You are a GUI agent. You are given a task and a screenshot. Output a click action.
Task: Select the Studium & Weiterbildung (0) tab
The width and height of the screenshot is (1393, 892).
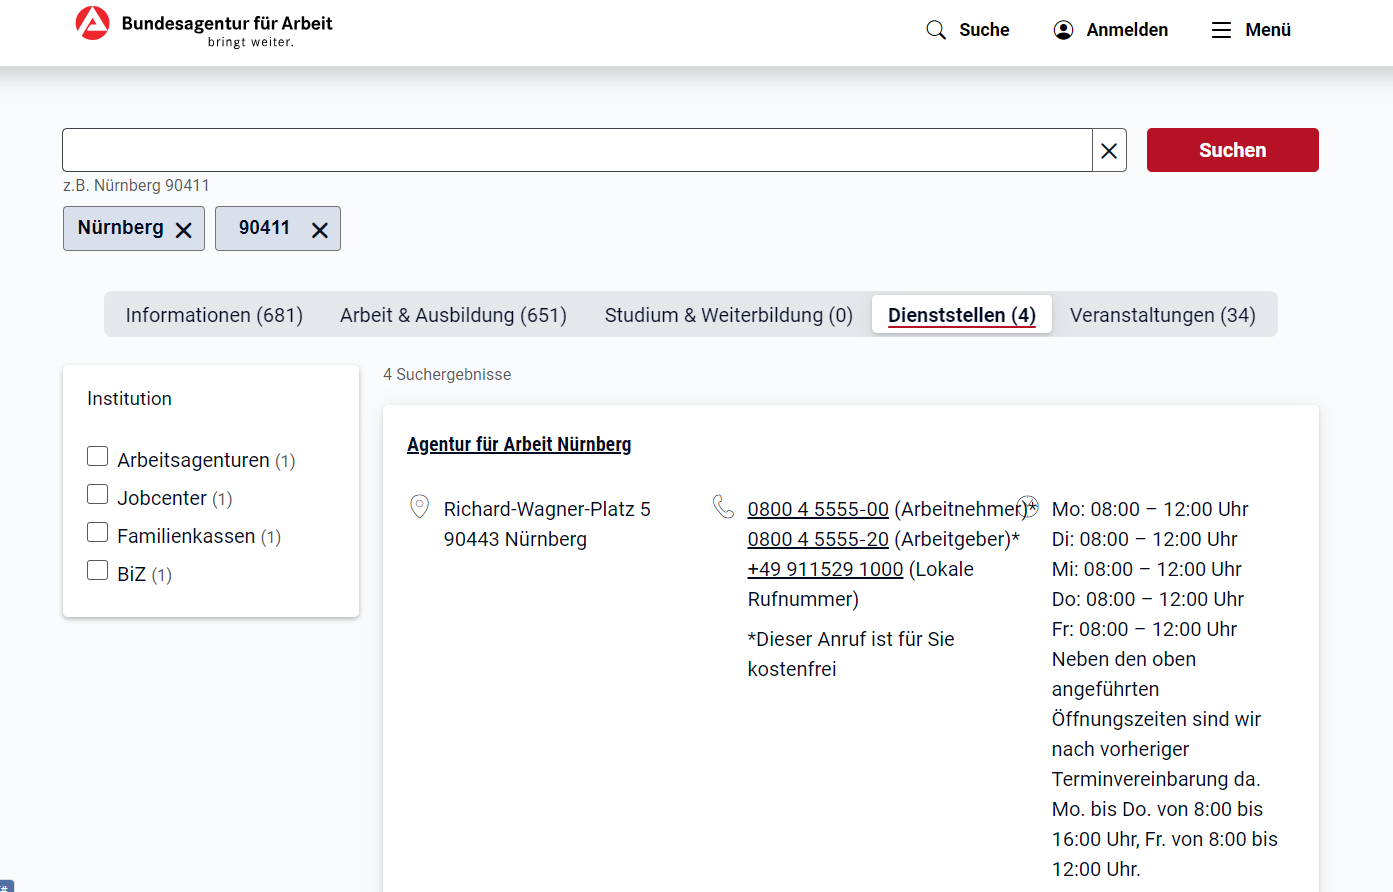pos(728,315)
